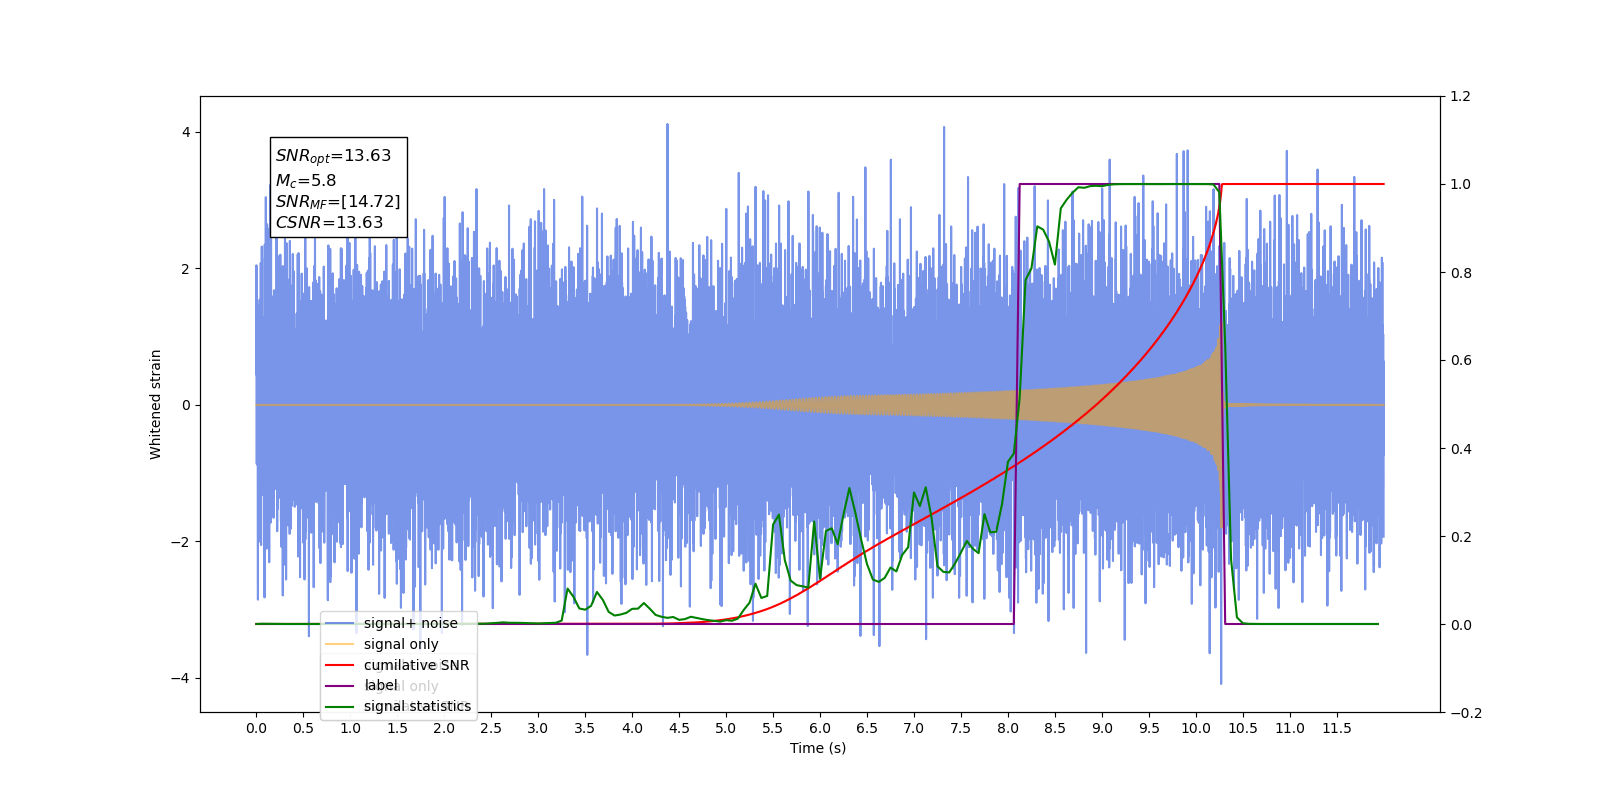Click right y-axis tick label 0.4

1460,449
